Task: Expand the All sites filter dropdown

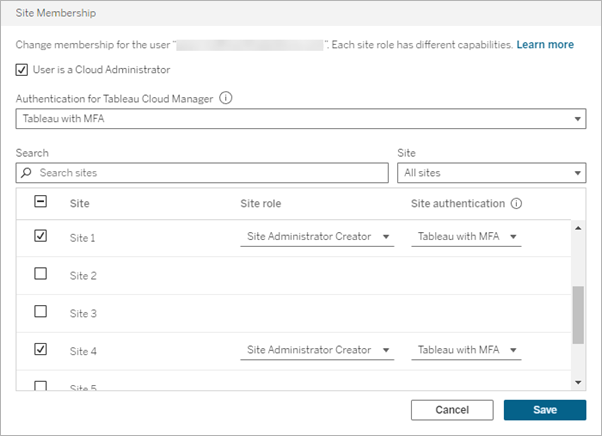Action: pos(491,173)
